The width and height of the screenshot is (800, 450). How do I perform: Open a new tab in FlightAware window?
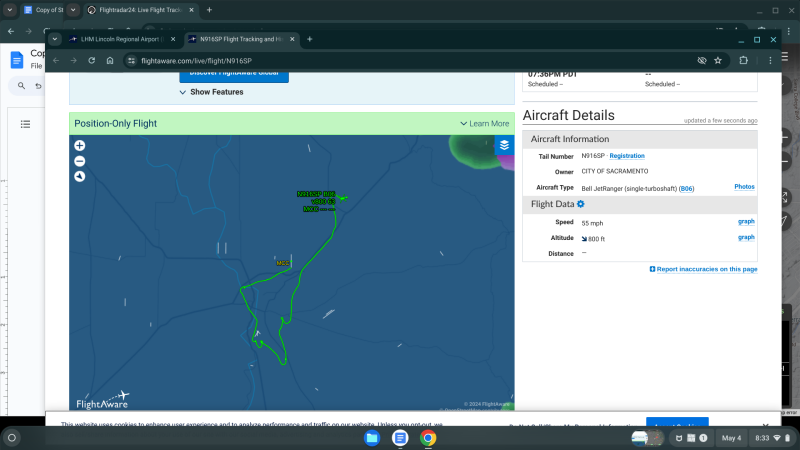click(x=309, y=39)
